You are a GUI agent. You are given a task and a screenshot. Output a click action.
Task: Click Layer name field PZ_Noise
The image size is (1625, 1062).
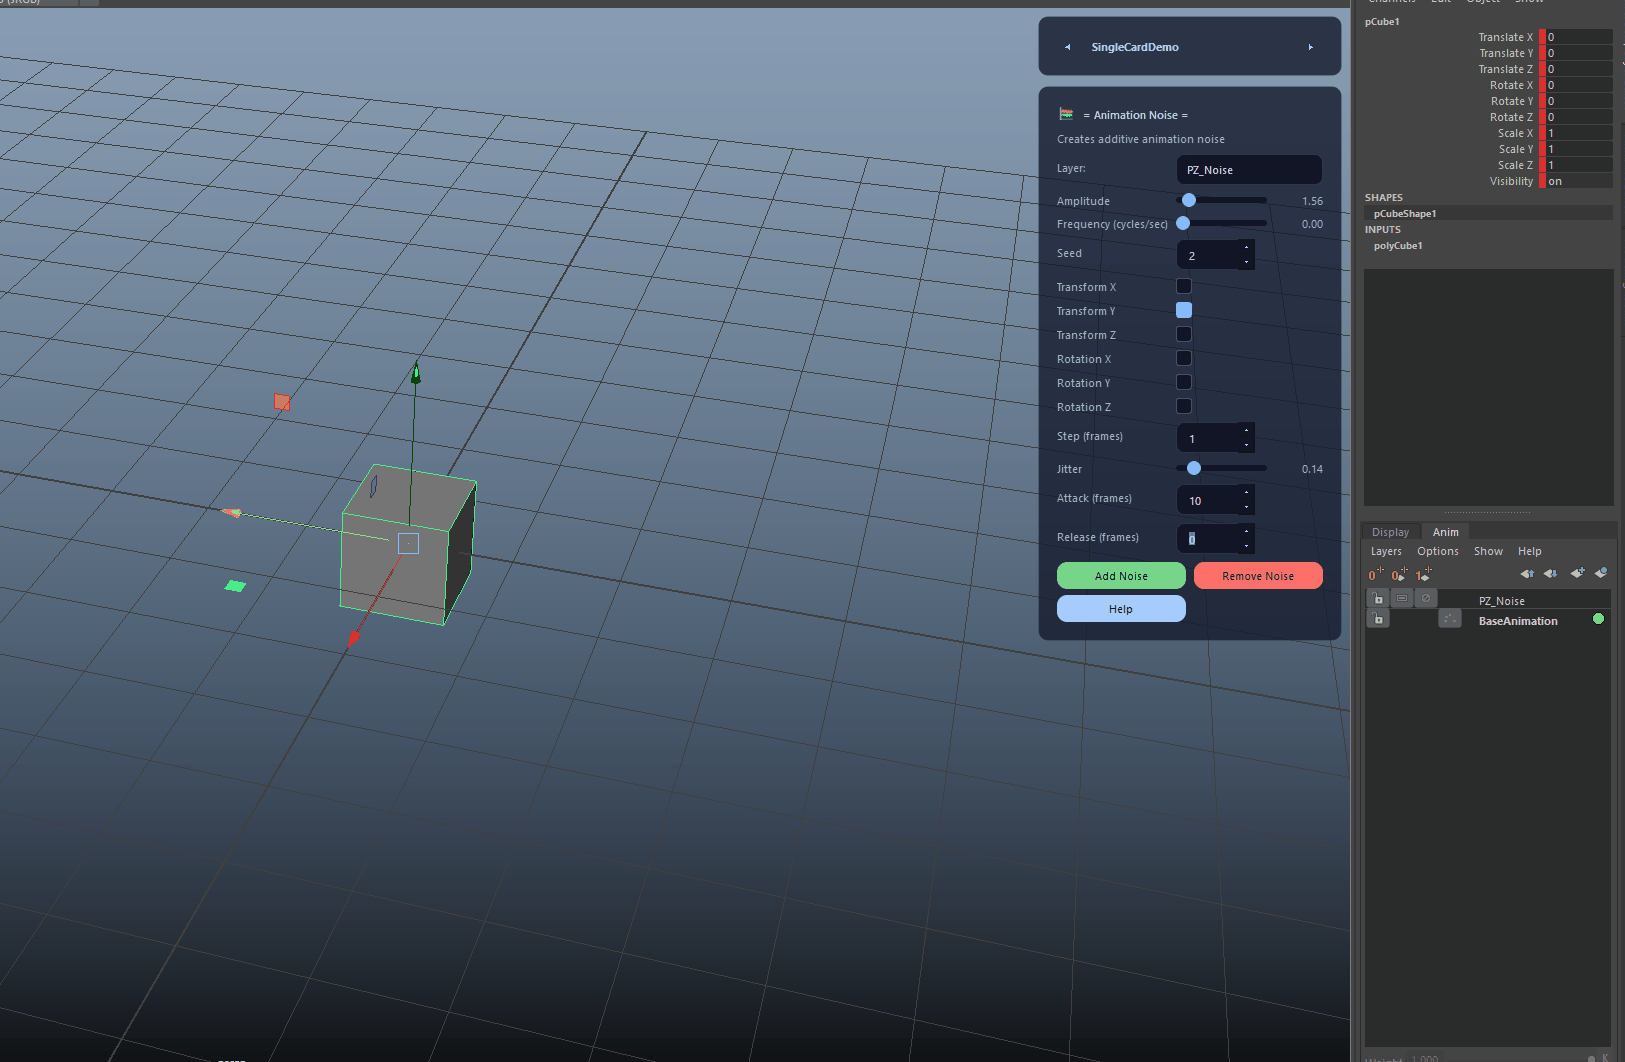[1249, 170]
